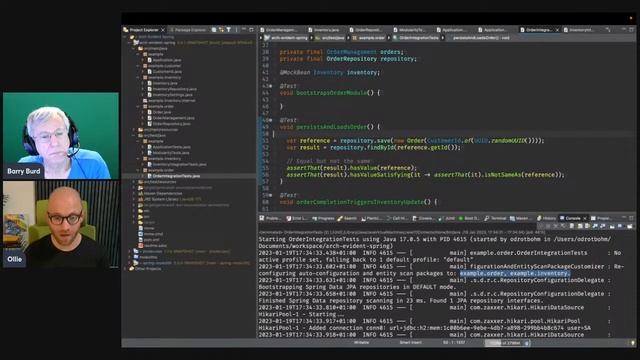Select OrderManagement.java in the project tree
Screen dimensions: 640x360
[171, 118]
